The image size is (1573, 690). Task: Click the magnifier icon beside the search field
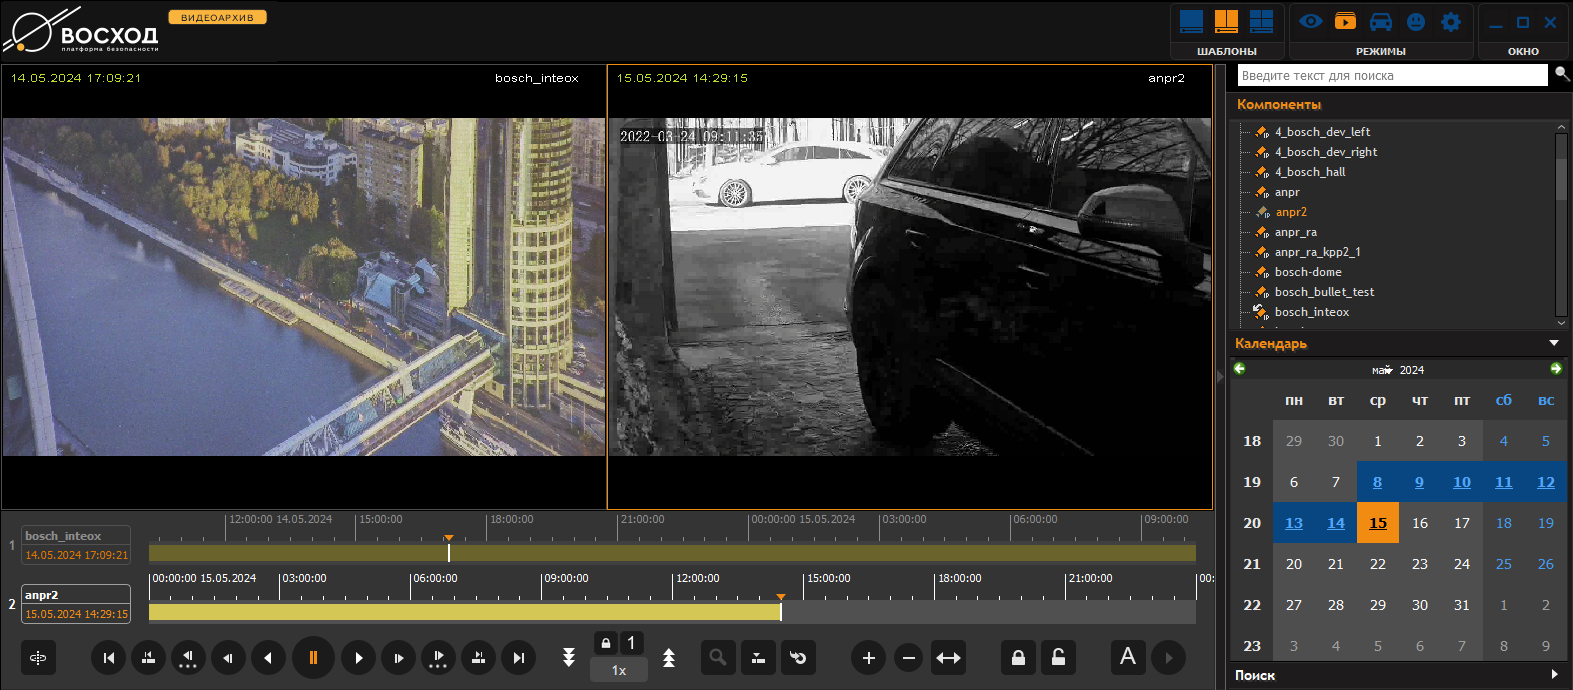coord(1561,74)
